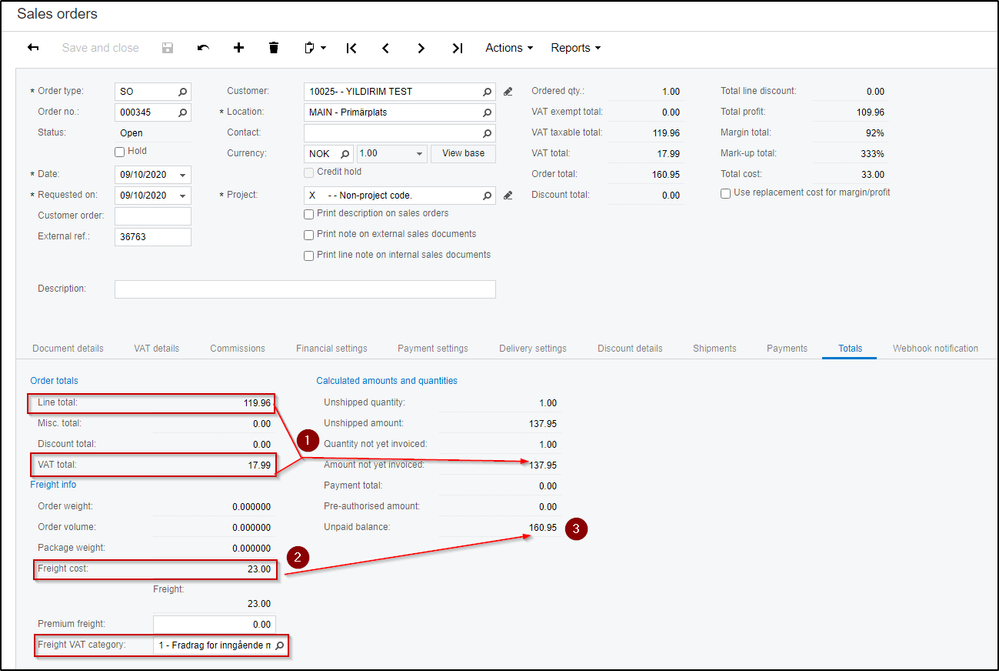
Task: Click the Description input field
Action: coord(305,289)
